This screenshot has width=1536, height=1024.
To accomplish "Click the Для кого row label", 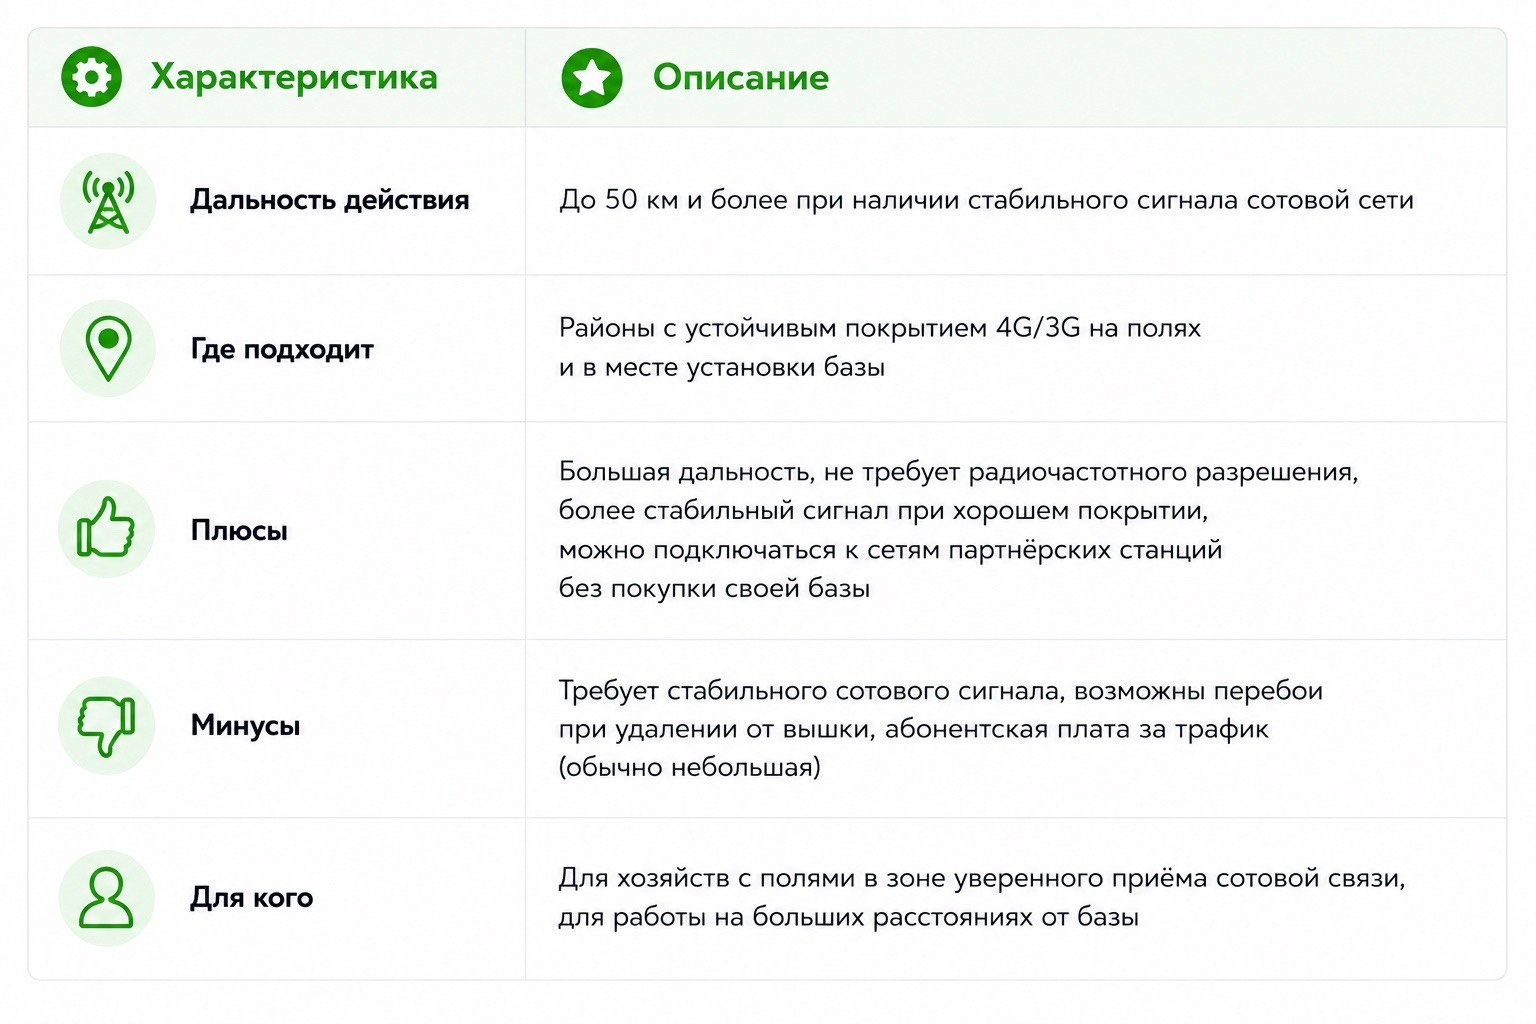I will (x=252, y=898).
